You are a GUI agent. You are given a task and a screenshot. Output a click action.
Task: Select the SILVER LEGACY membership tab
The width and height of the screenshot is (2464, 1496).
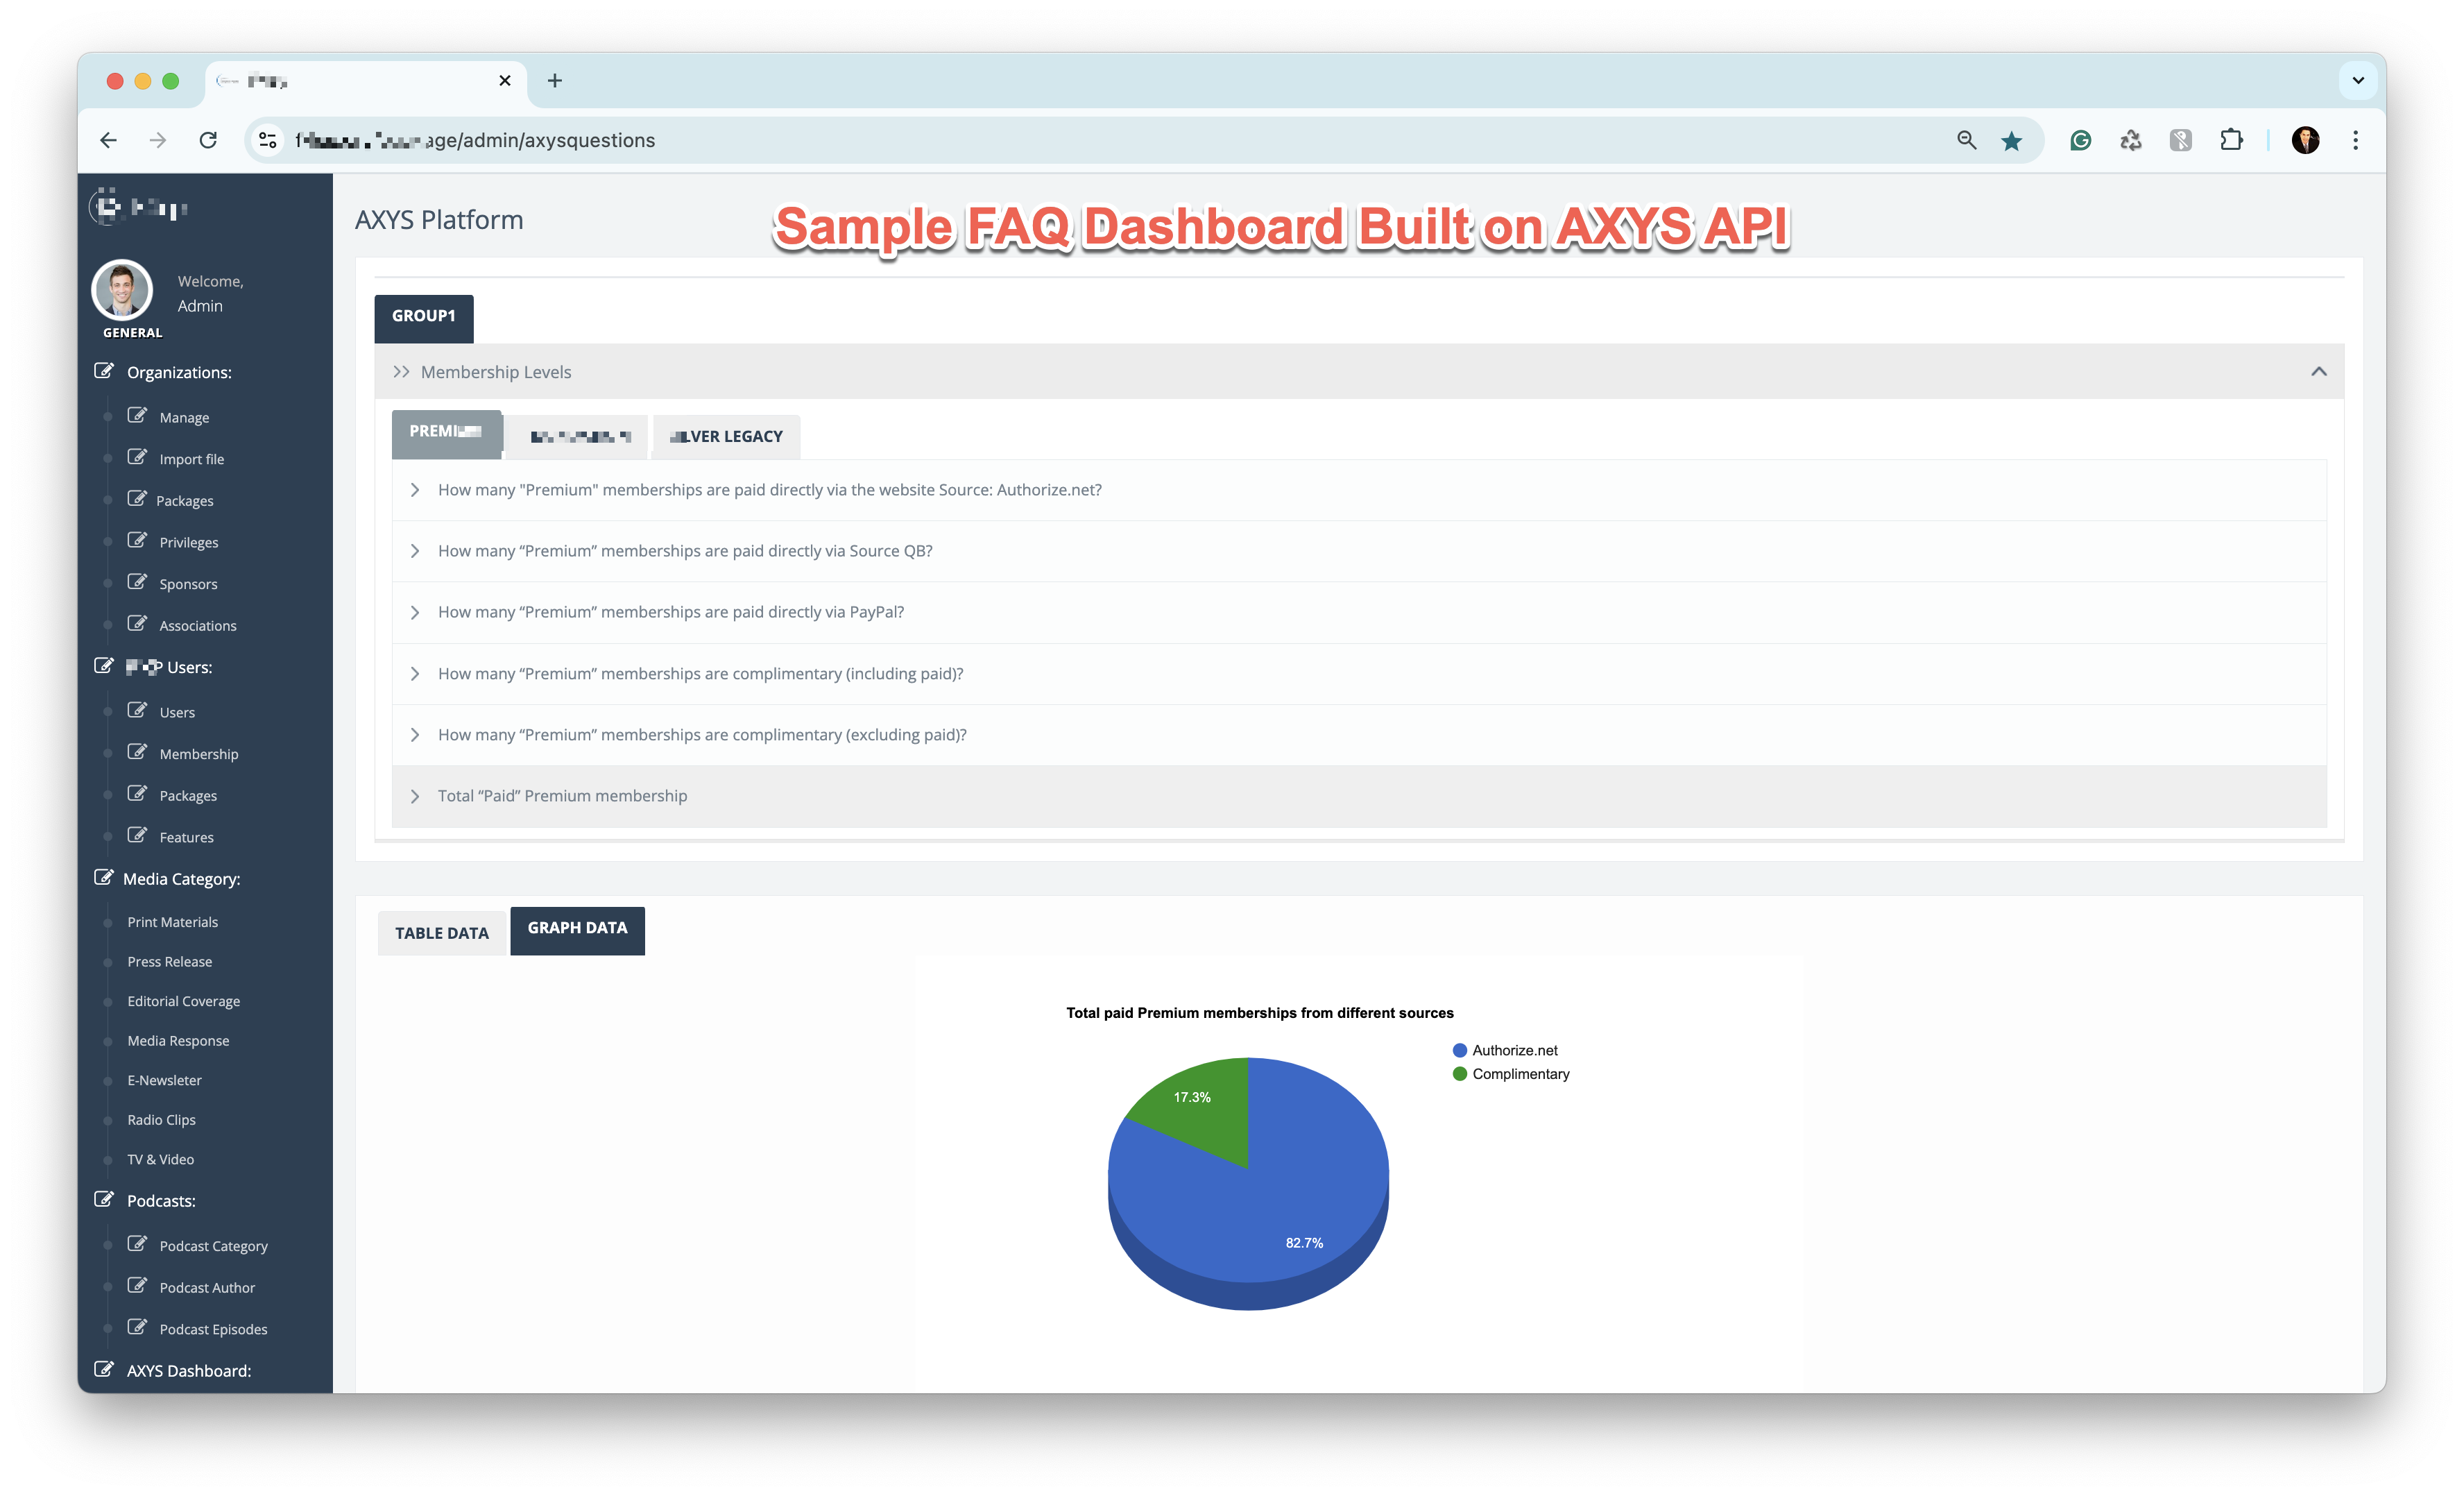click(726, 436)
